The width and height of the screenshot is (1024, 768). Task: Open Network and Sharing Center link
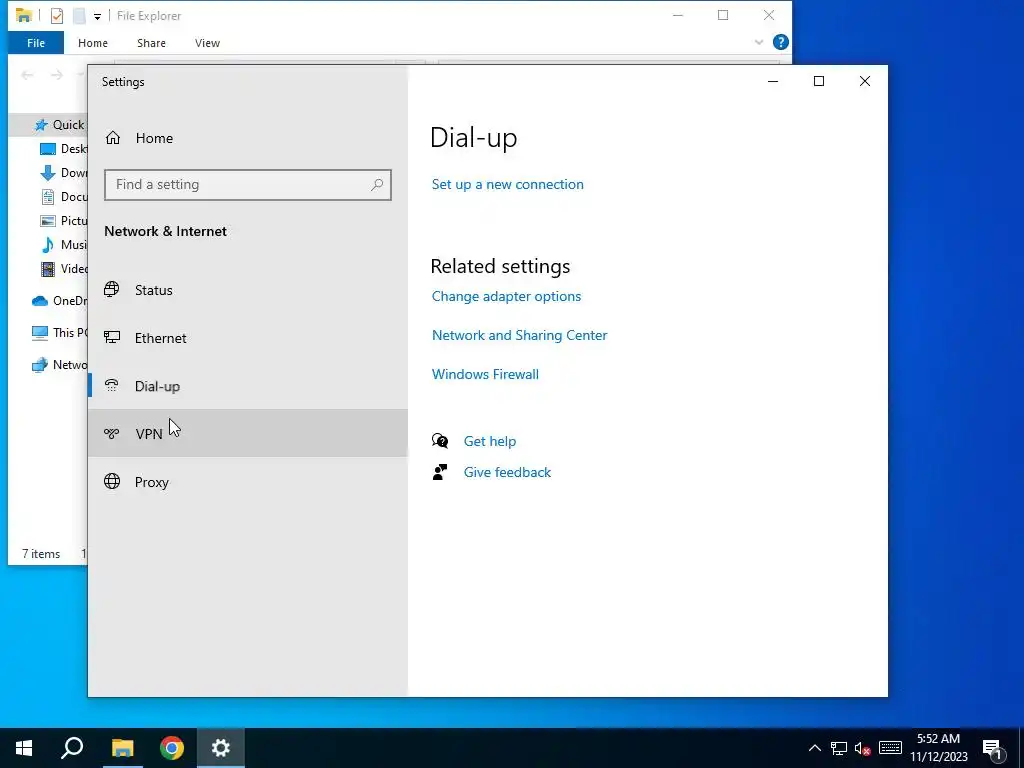coord(519,335)
